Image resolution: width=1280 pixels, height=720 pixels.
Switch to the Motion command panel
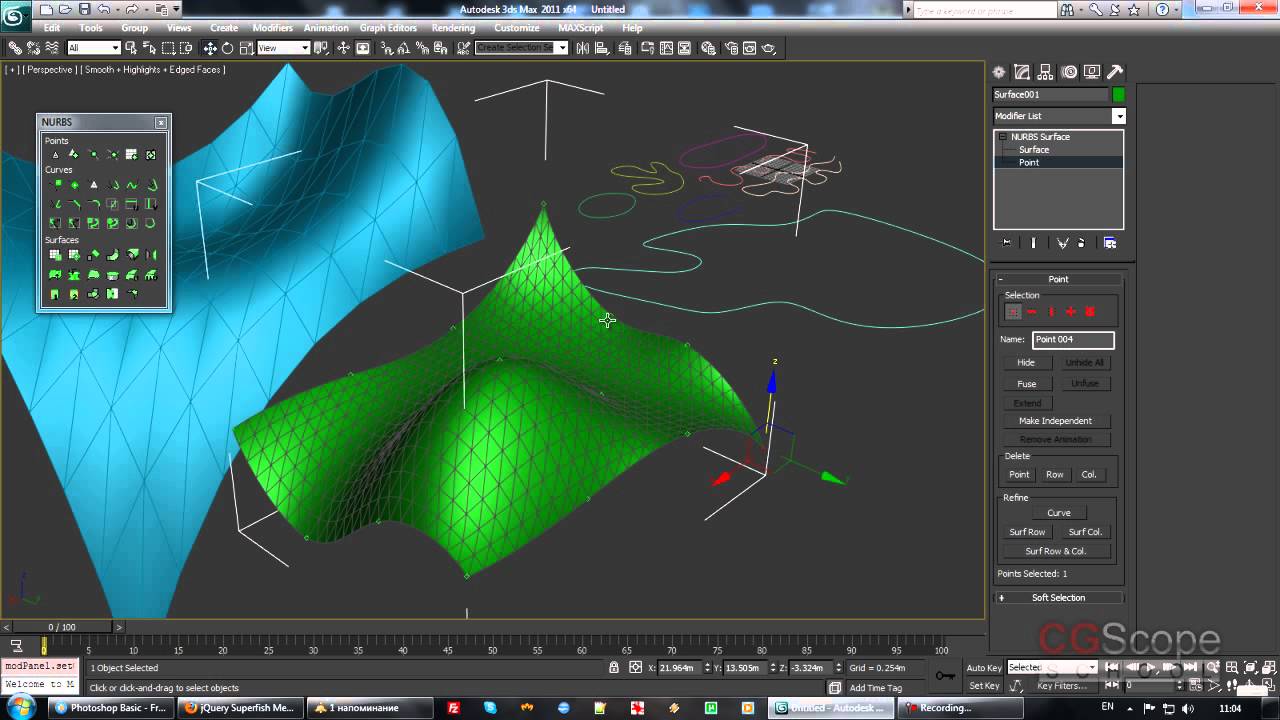[x=1069, y=72]
